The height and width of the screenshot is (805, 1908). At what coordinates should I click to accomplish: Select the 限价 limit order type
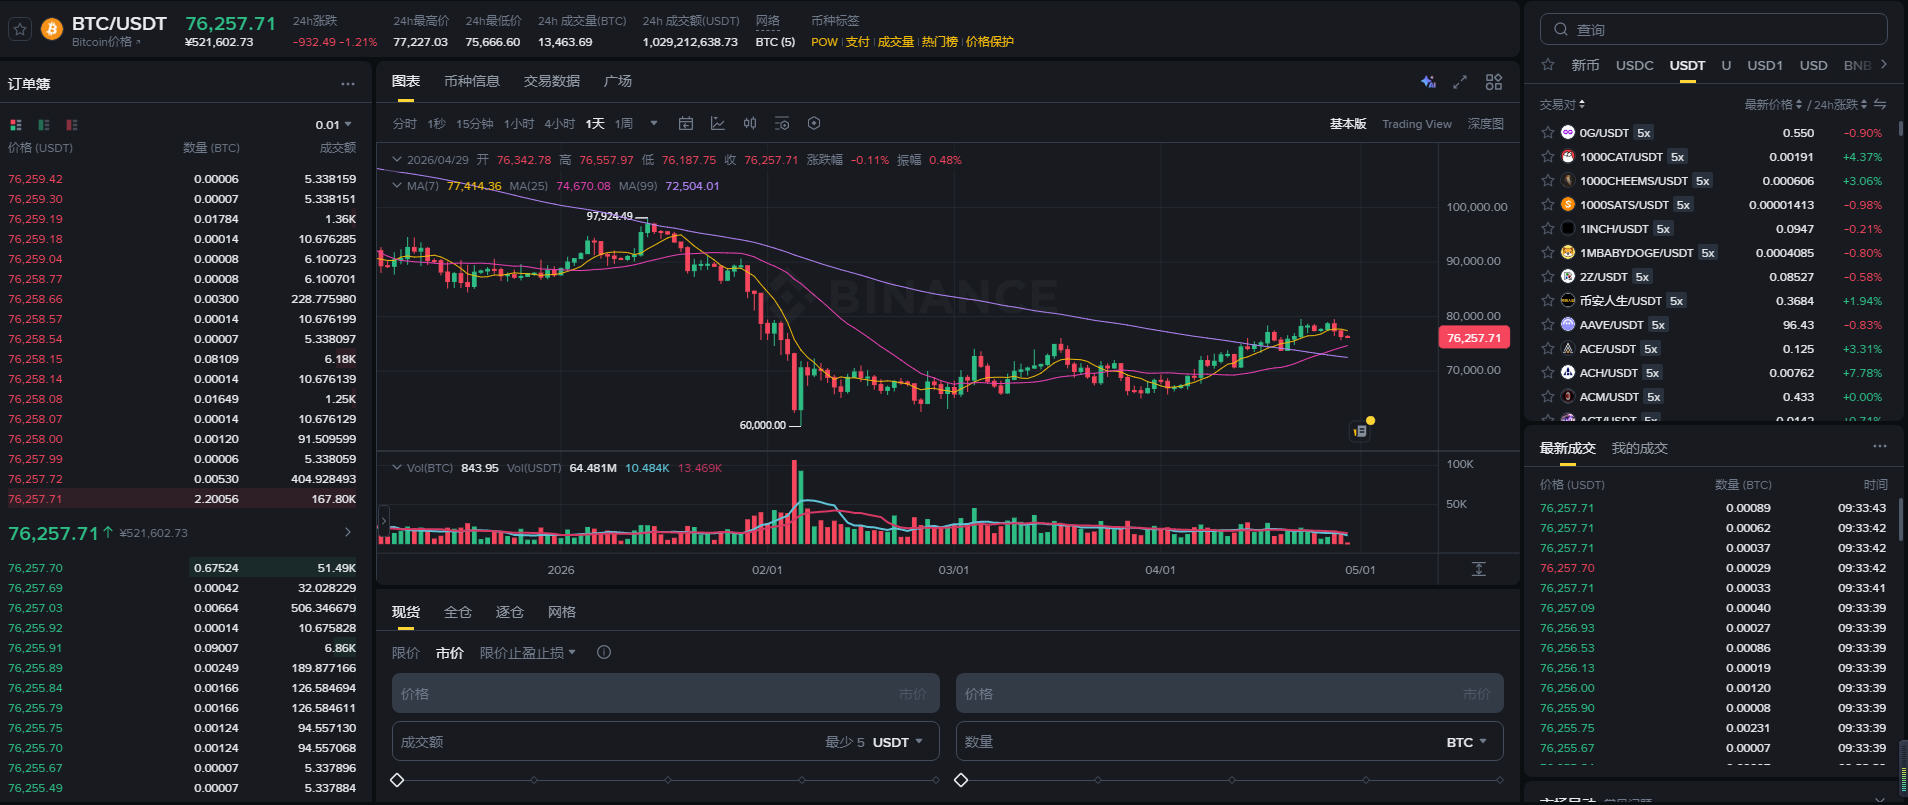pos(406,653)
